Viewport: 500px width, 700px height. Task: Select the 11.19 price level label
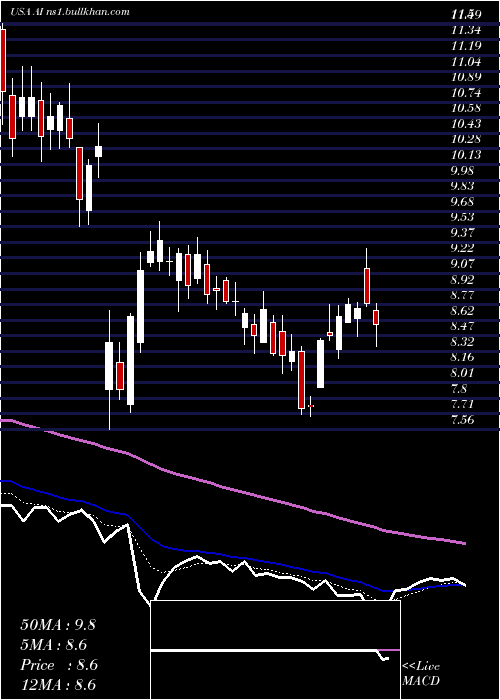click(466, 46)
